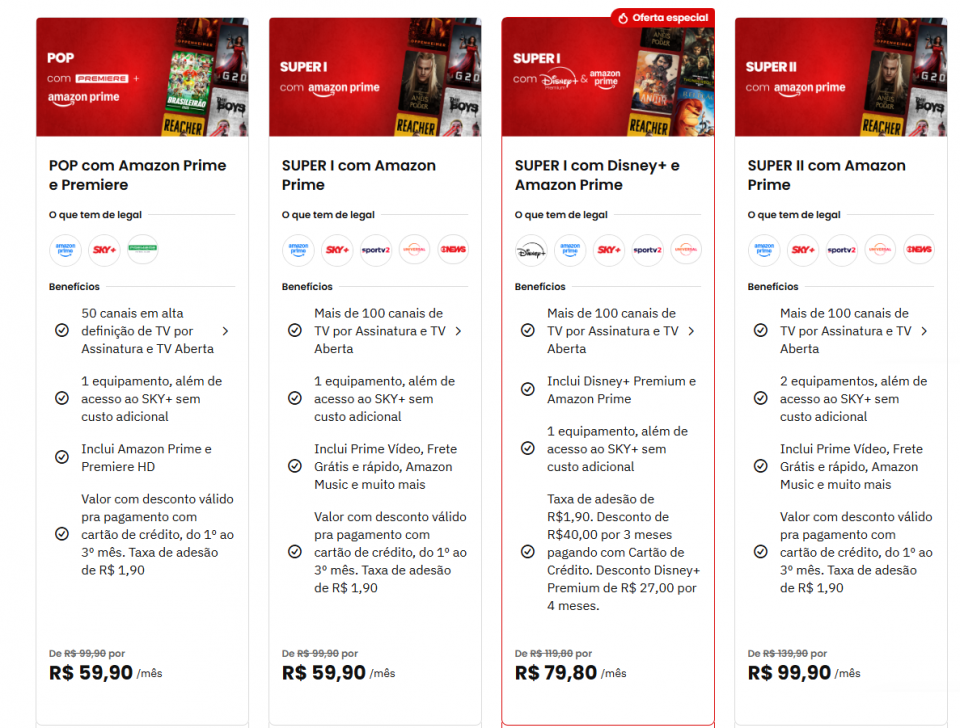The image size is (960, 728).
Task: Click the "Oferta especial" badge
Action: click(x=663, y=18)
